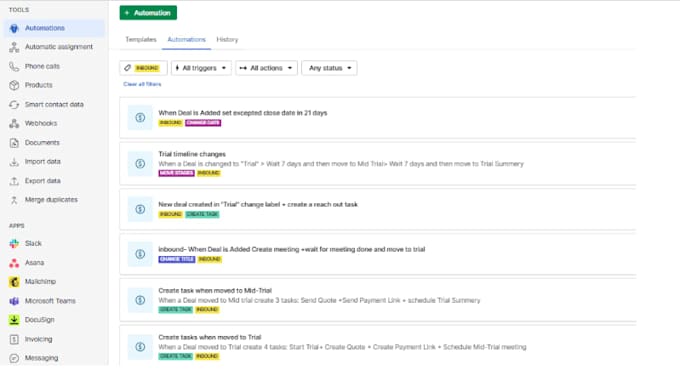Open the DocuSign app icon

pyautogui.click(x=14, y=320)
